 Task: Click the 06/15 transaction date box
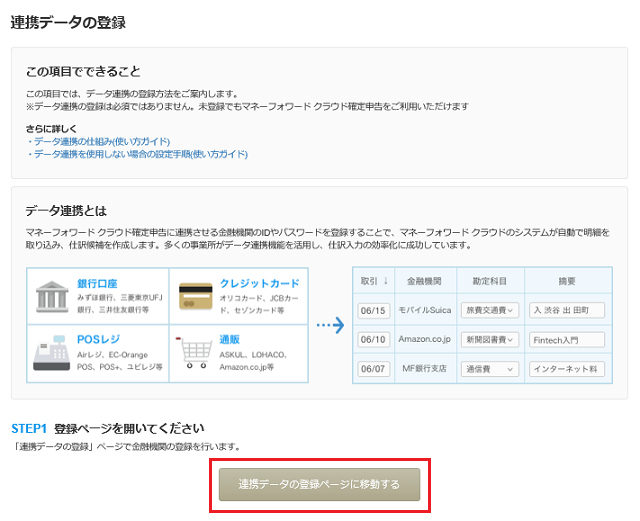tap(373, 310)
